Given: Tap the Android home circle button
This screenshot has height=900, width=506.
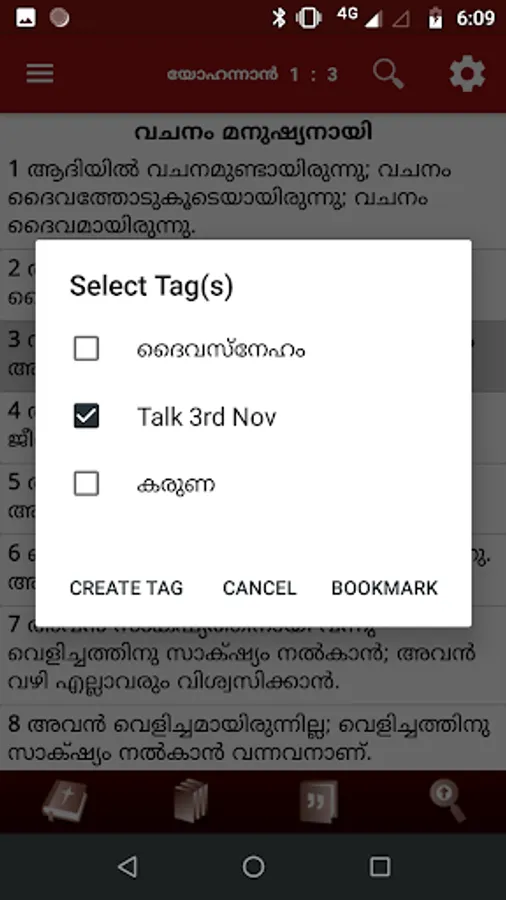Looking at the screenshot, I should pyautogui.click(x=253, y=867).
